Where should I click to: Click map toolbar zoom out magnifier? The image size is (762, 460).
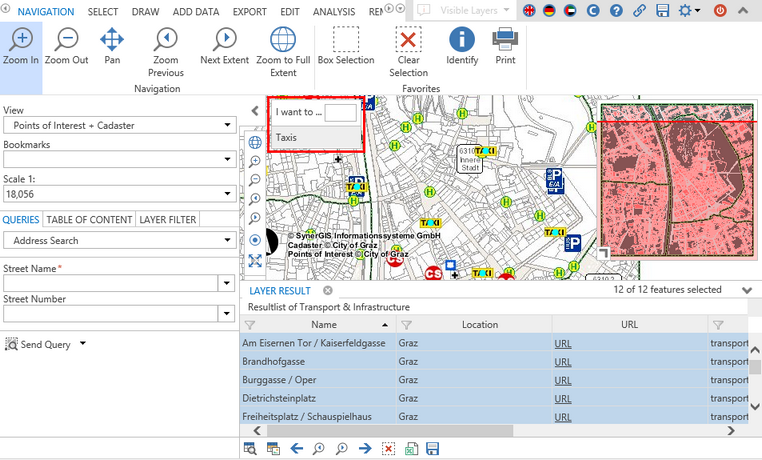point(255,180)
